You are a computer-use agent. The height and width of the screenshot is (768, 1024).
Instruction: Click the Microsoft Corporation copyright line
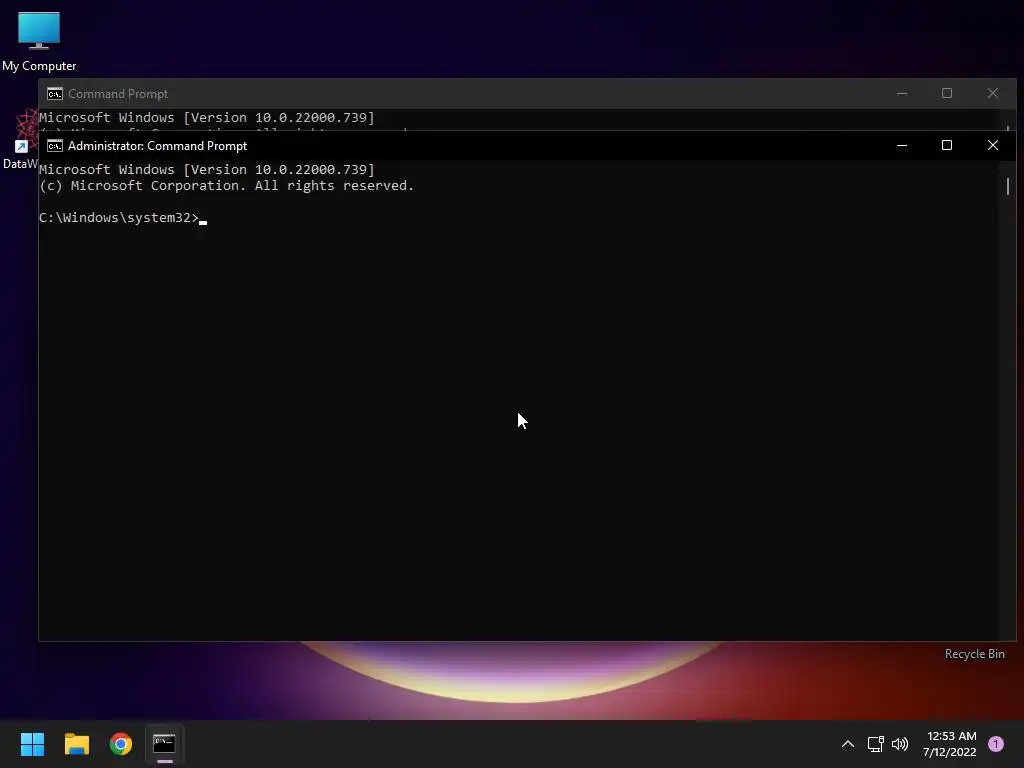pyautogui.click(x=226, y=186)
